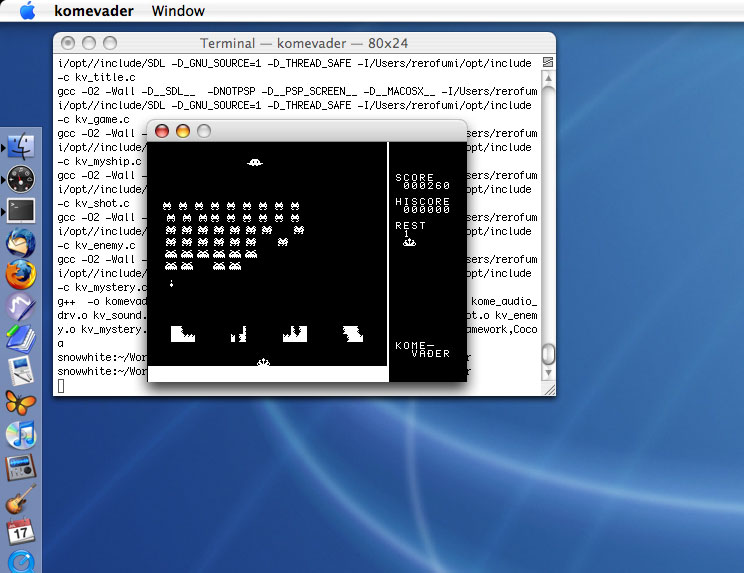
Task: Minimize the Terminal window
Action: click(89, 43)
